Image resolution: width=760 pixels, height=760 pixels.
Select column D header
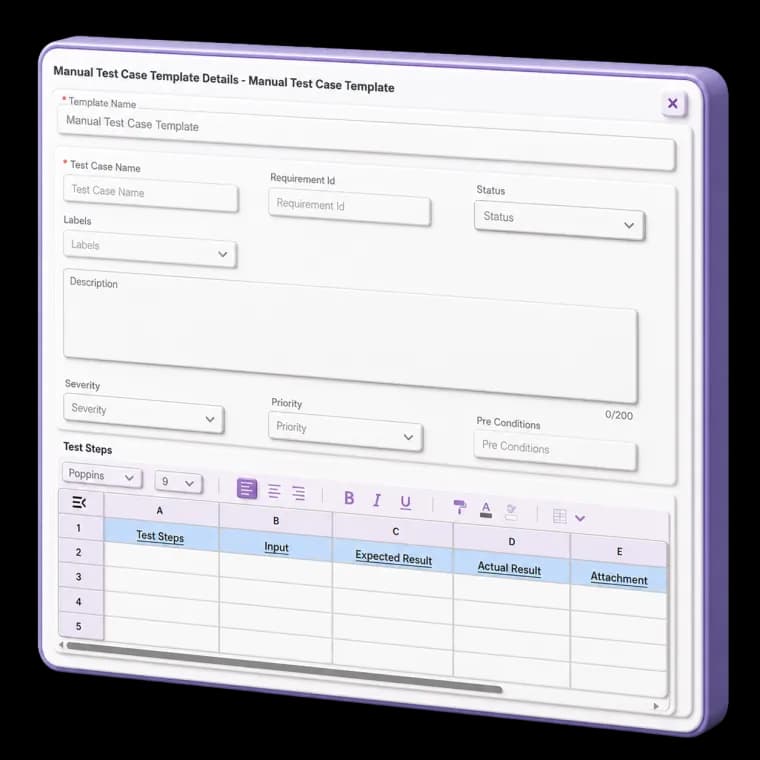pos(511,542)
